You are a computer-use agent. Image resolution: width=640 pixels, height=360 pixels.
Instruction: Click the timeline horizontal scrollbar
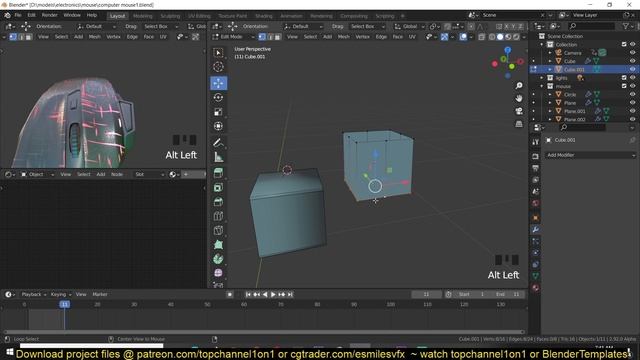[x=264, y=332]
